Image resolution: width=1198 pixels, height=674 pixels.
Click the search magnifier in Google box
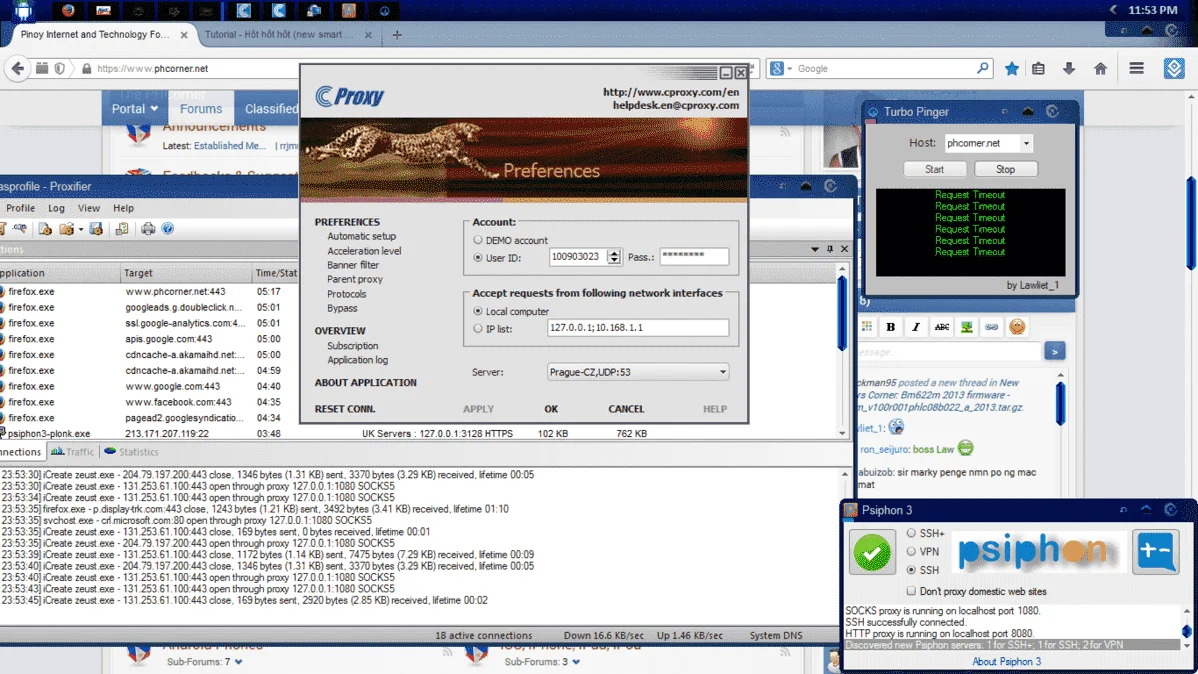[983, 68]
